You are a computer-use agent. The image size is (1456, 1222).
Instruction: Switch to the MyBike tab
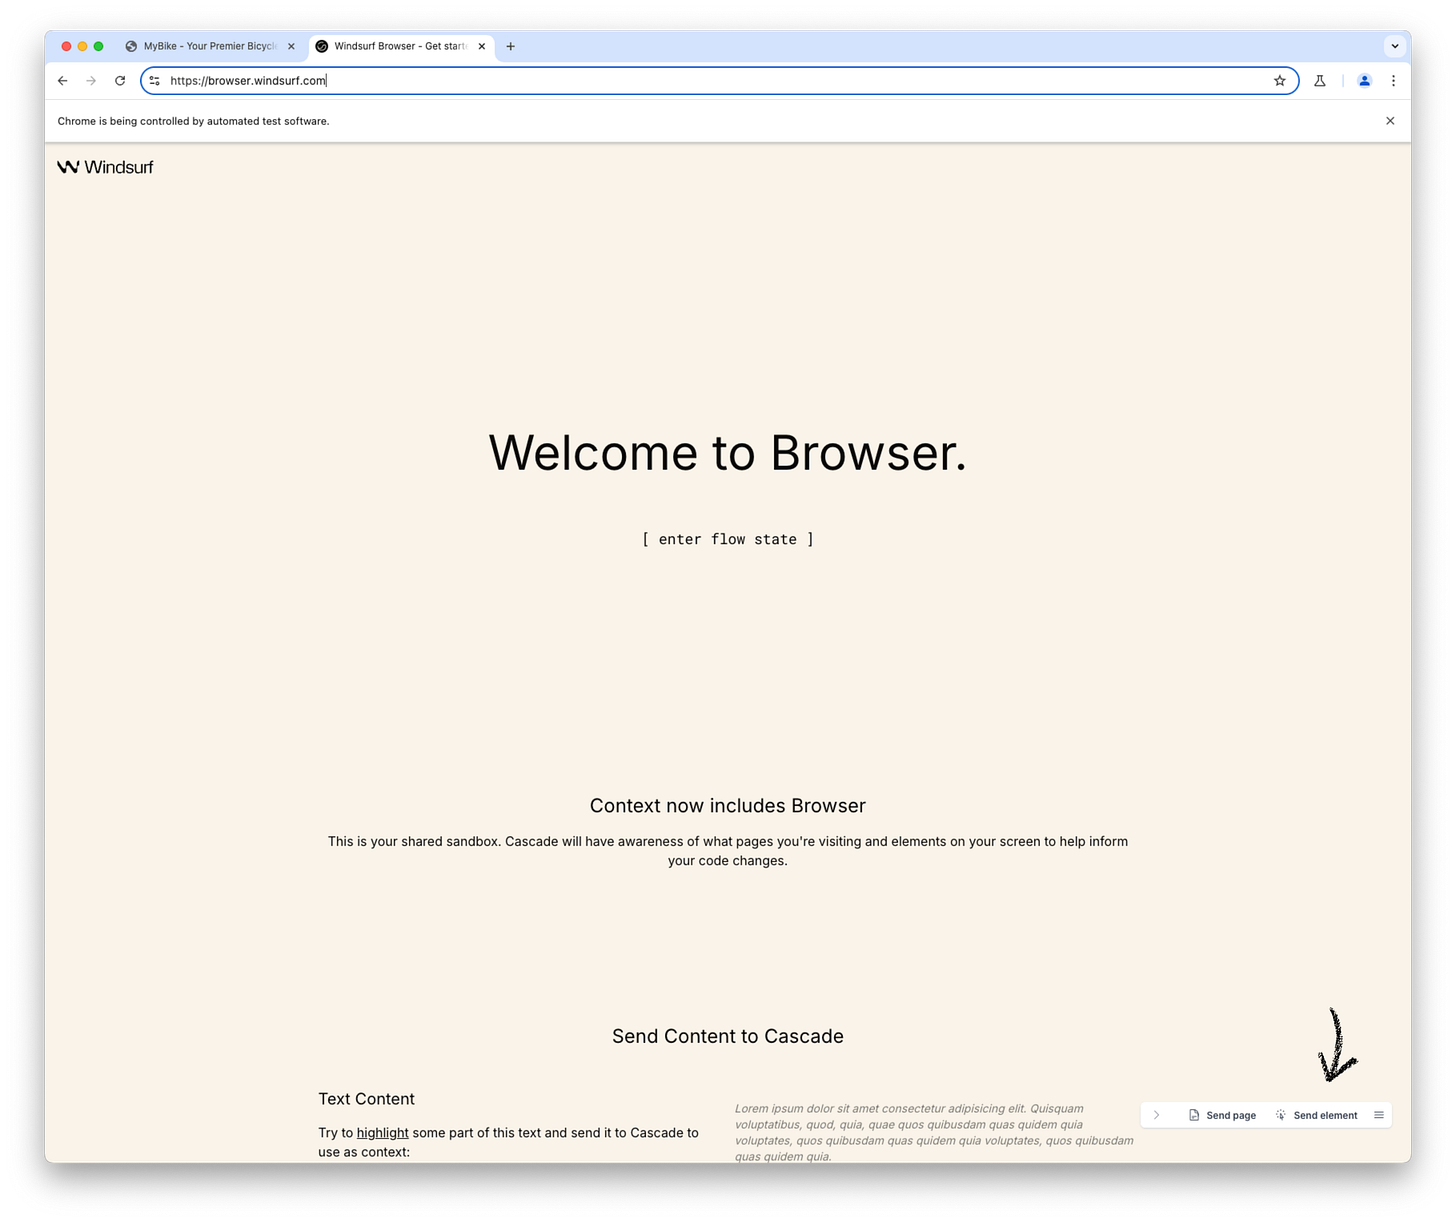tap(210, 46)
